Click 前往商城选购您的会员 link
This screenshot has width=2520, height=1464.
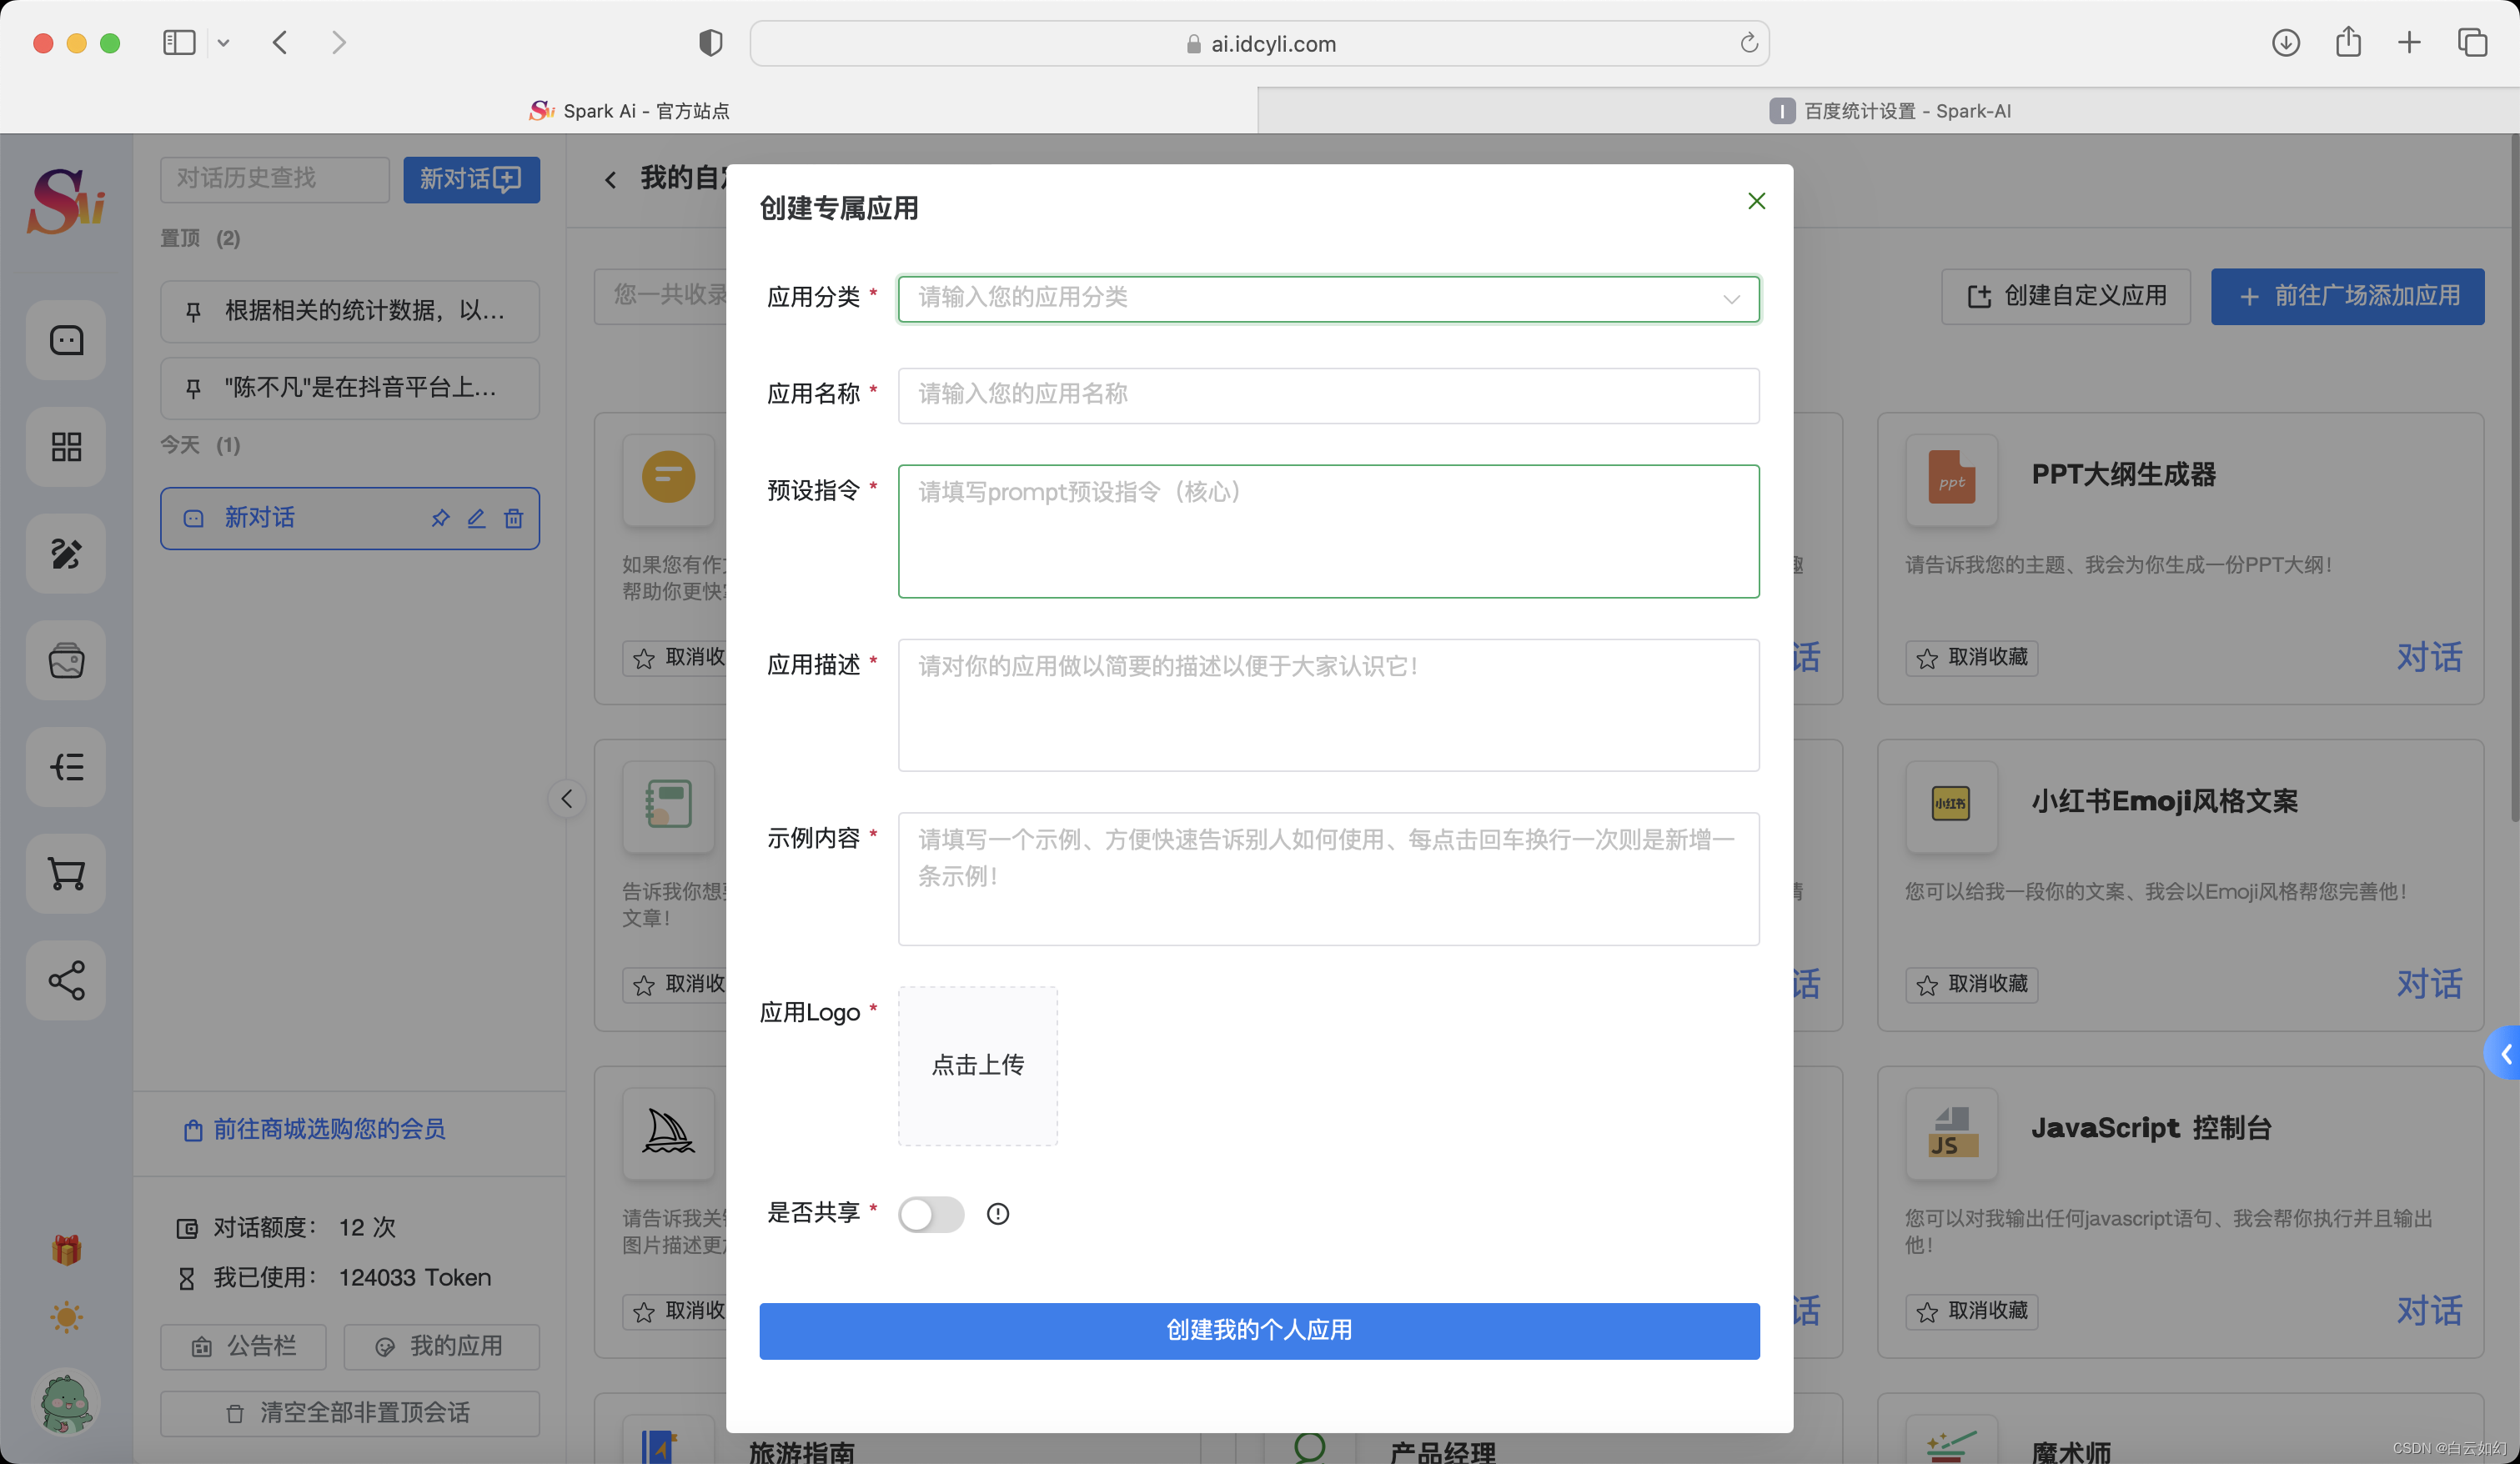pos(314,1129)
